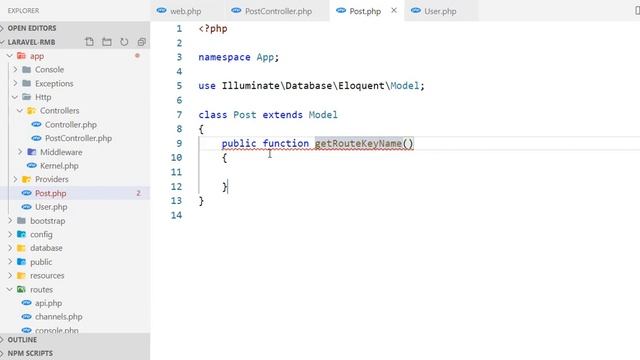Select the resources folder icon
The width and height of the screenshot is (640, 360).
click(x=22, y=276)
